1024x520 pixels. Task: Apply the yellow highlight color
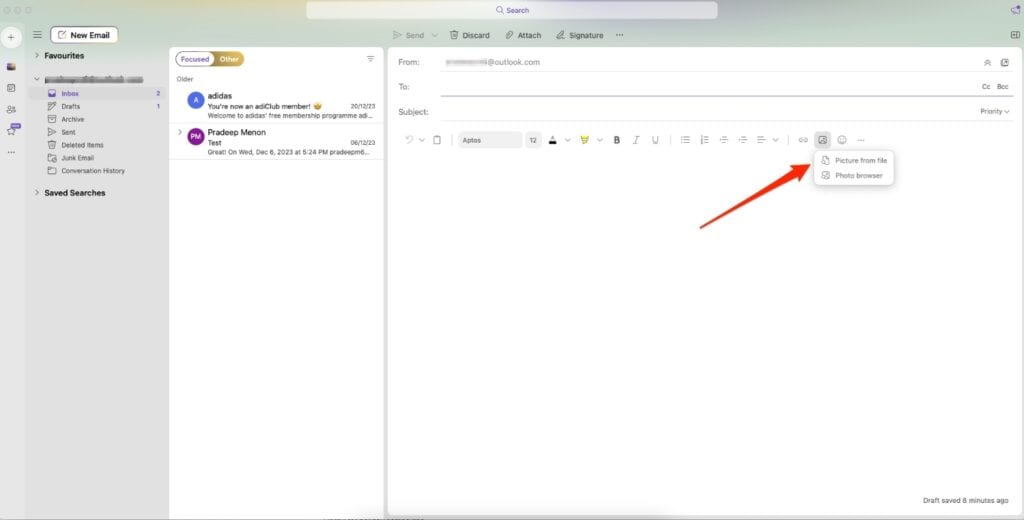584,140
